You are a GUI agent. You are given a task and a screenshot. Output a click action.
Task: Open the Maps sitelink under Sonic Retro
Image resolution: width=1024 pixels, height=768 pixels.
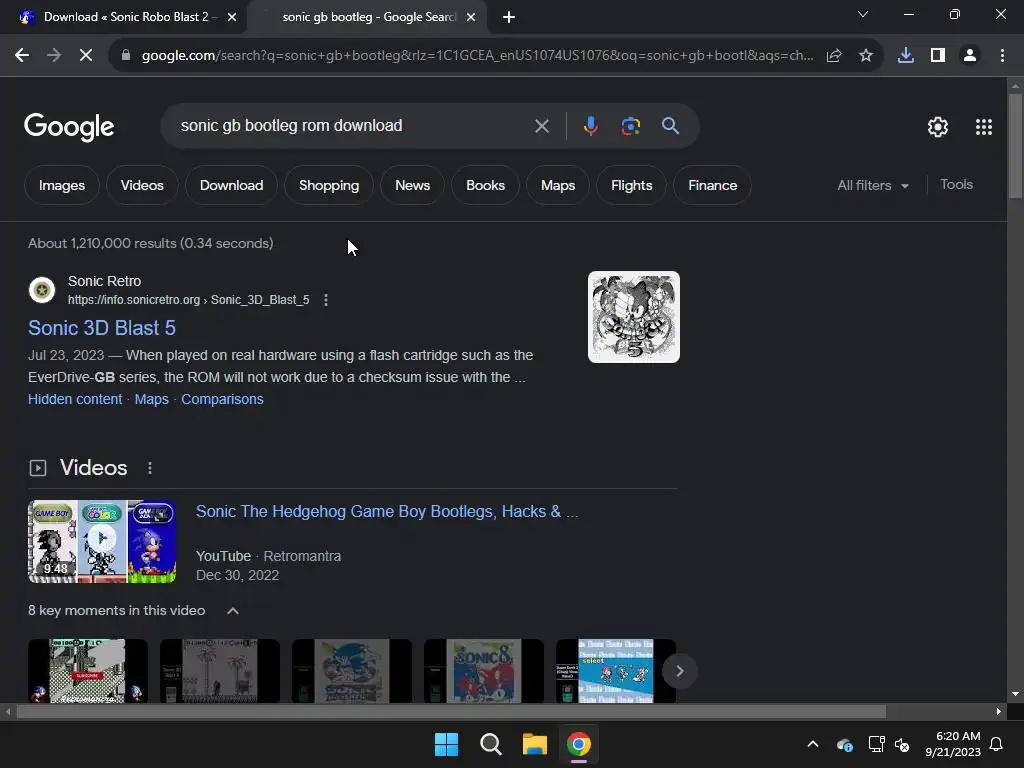[x=152, y=399]
